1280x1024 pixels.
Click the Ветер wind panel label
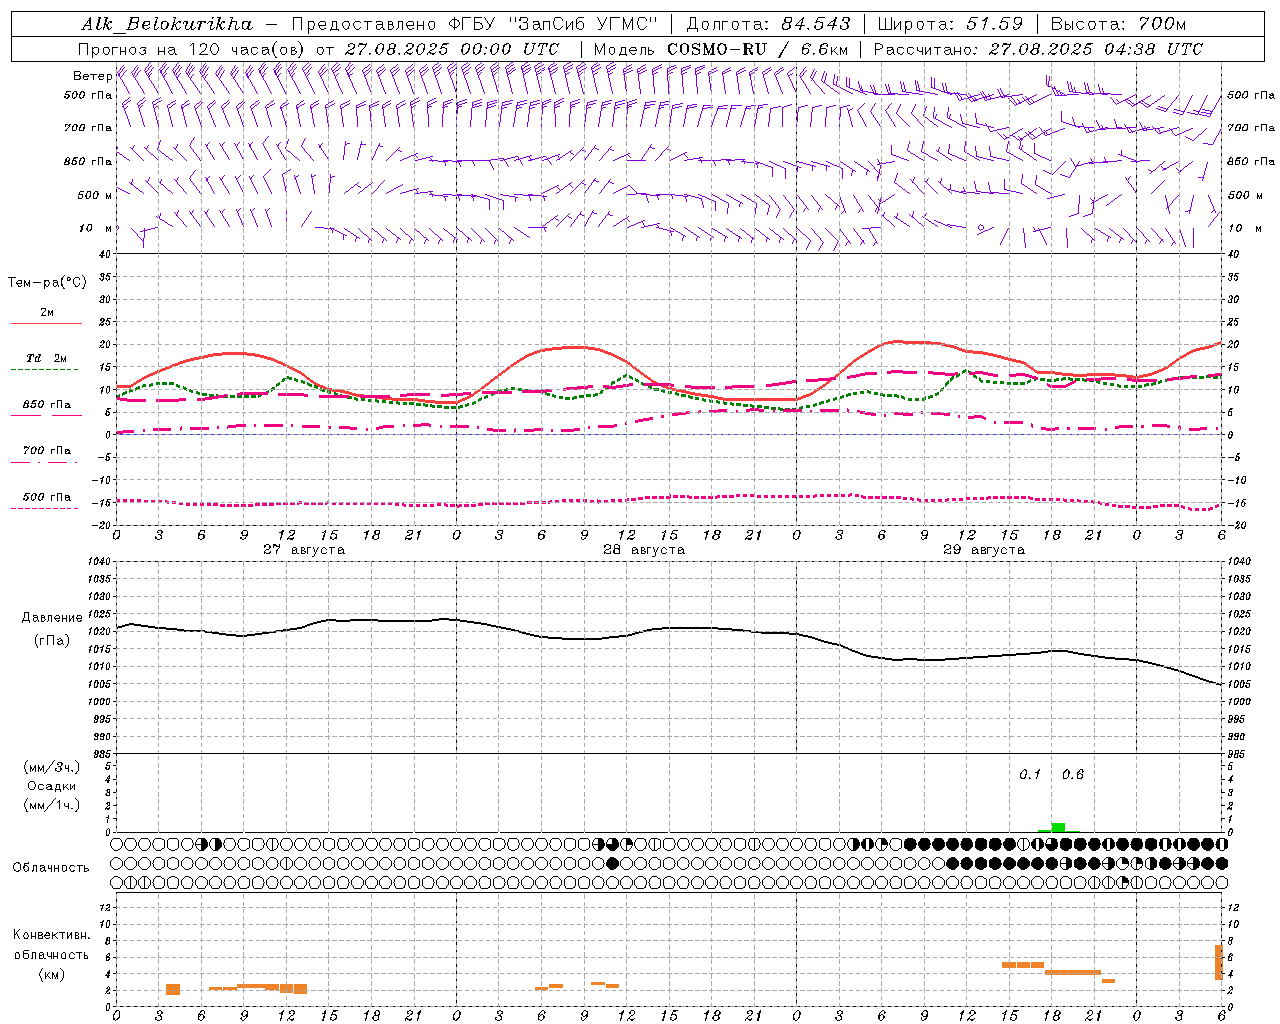coord(92,76)
